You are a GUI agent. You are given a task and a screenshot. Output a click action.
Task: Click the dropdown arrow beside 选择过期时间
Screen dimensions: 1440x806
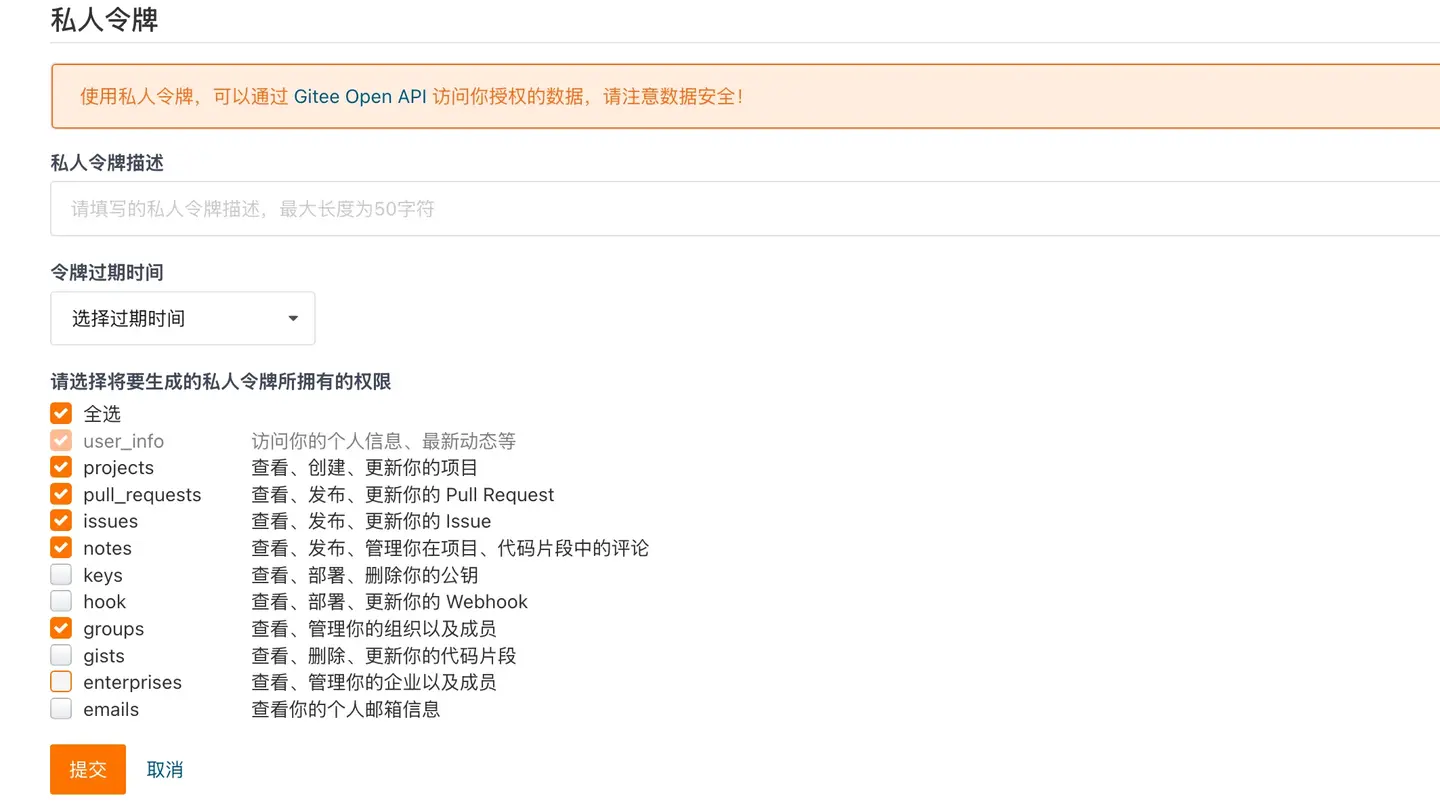pos(292,317)
